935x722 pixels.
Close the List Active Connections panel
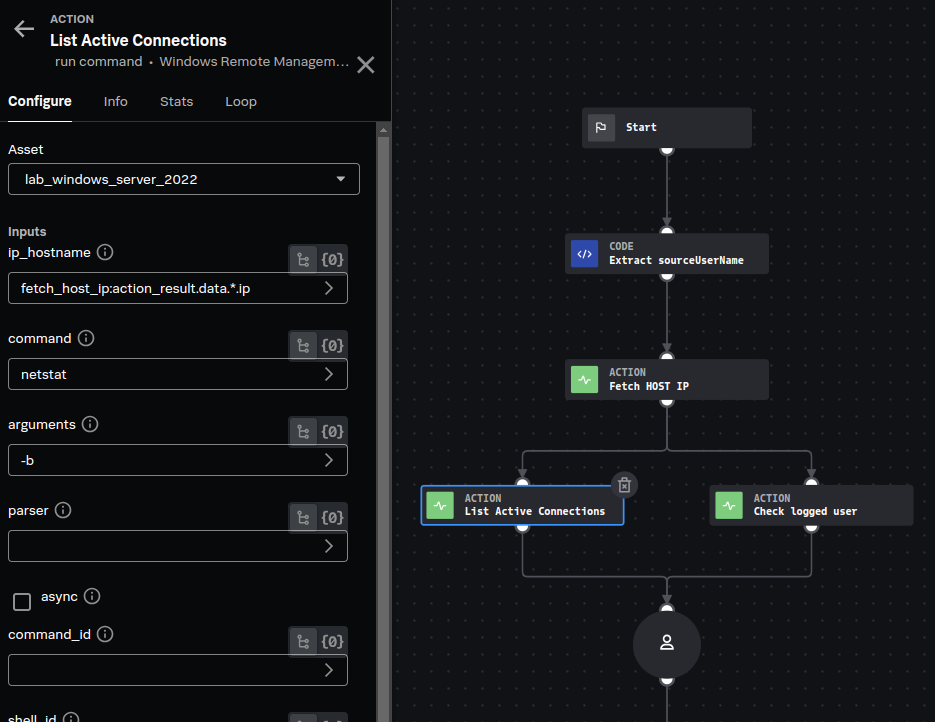click(366, 65)
